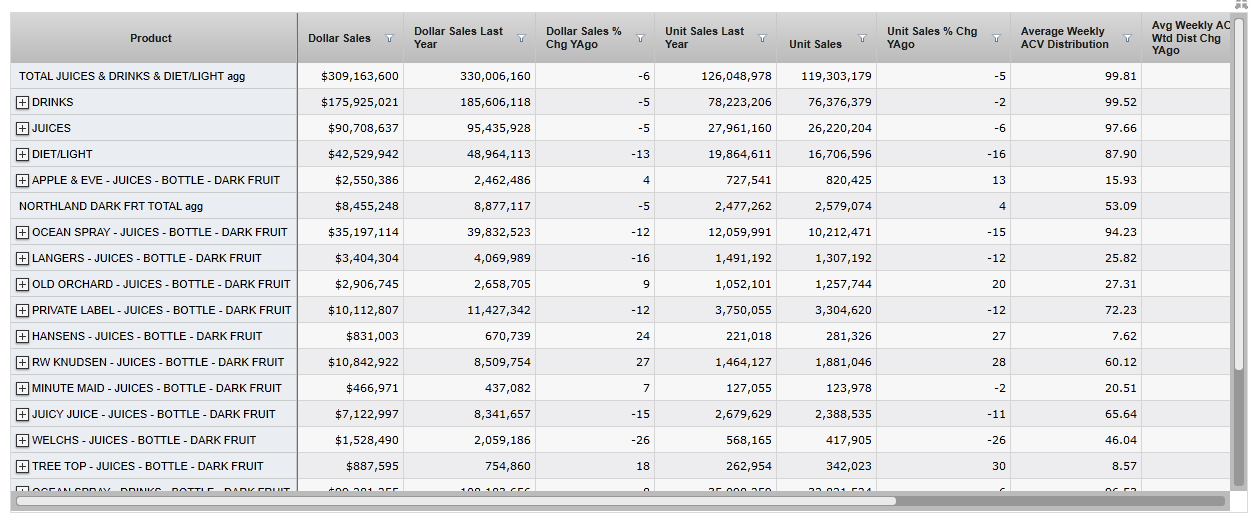This screenshot has width=1257, height=520.
Task: Click the Average Weekly ACV Distribution filter icon
Action: (1127, 39)
